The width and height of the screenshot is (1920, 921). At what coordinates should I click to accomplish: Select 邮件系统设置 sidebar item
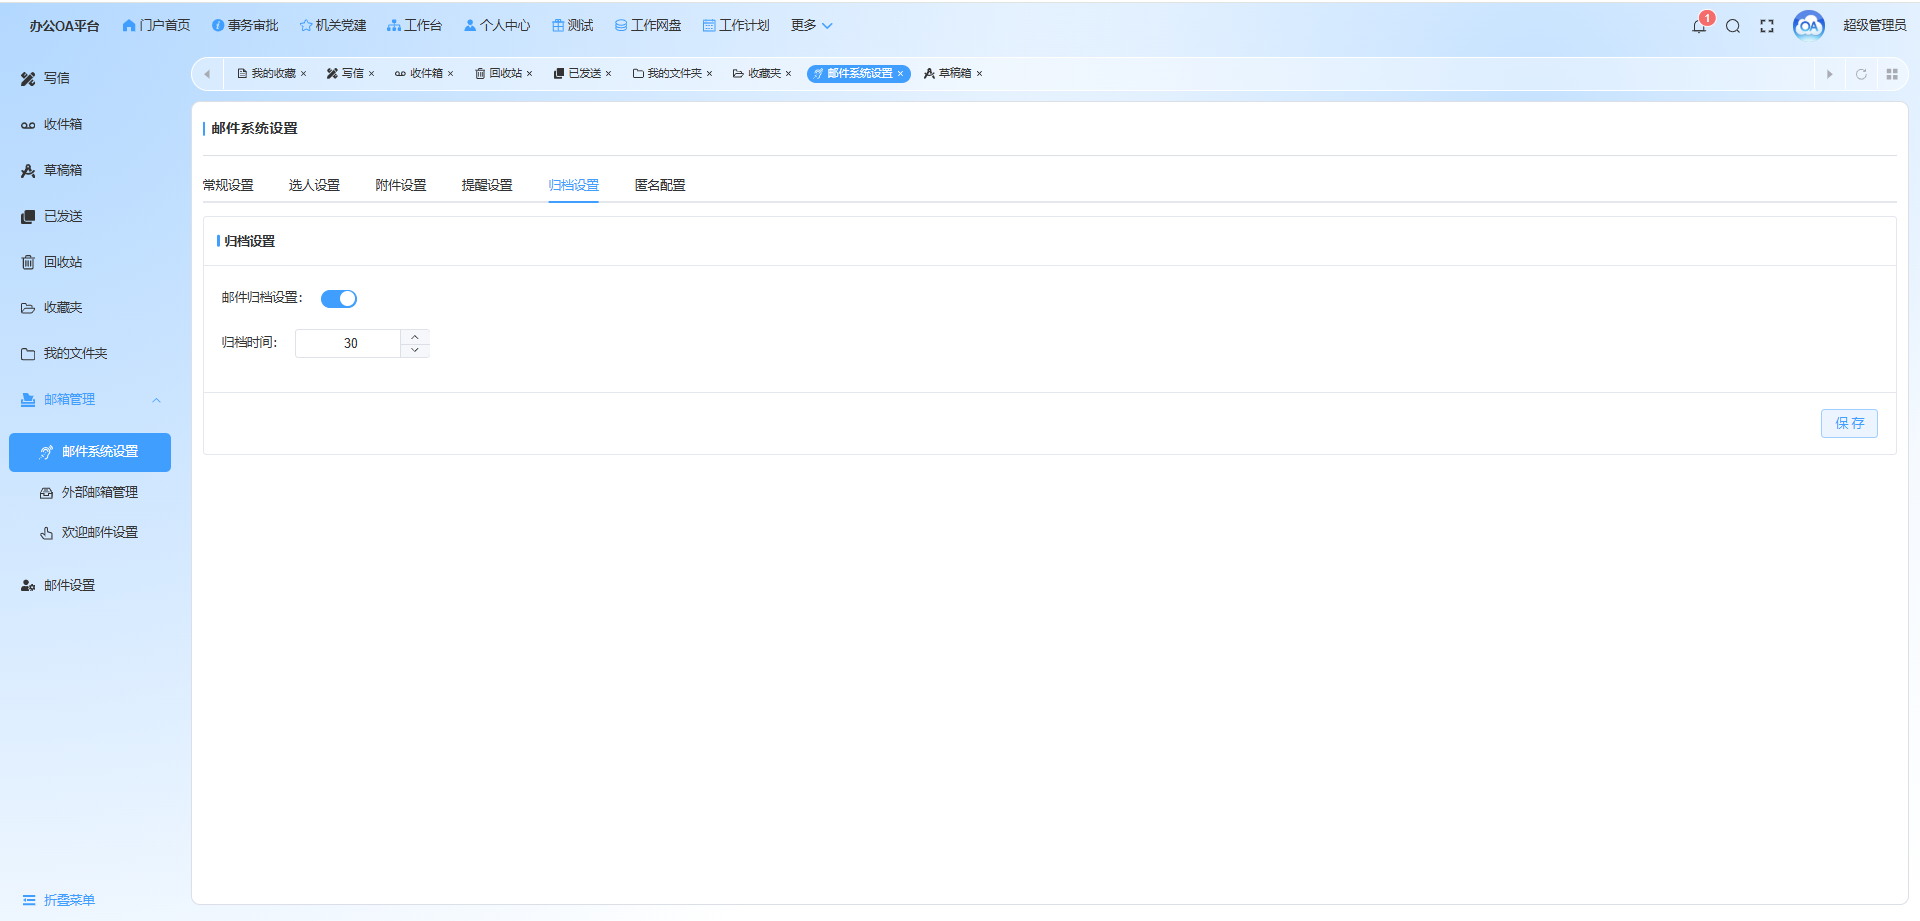point(90,452)
